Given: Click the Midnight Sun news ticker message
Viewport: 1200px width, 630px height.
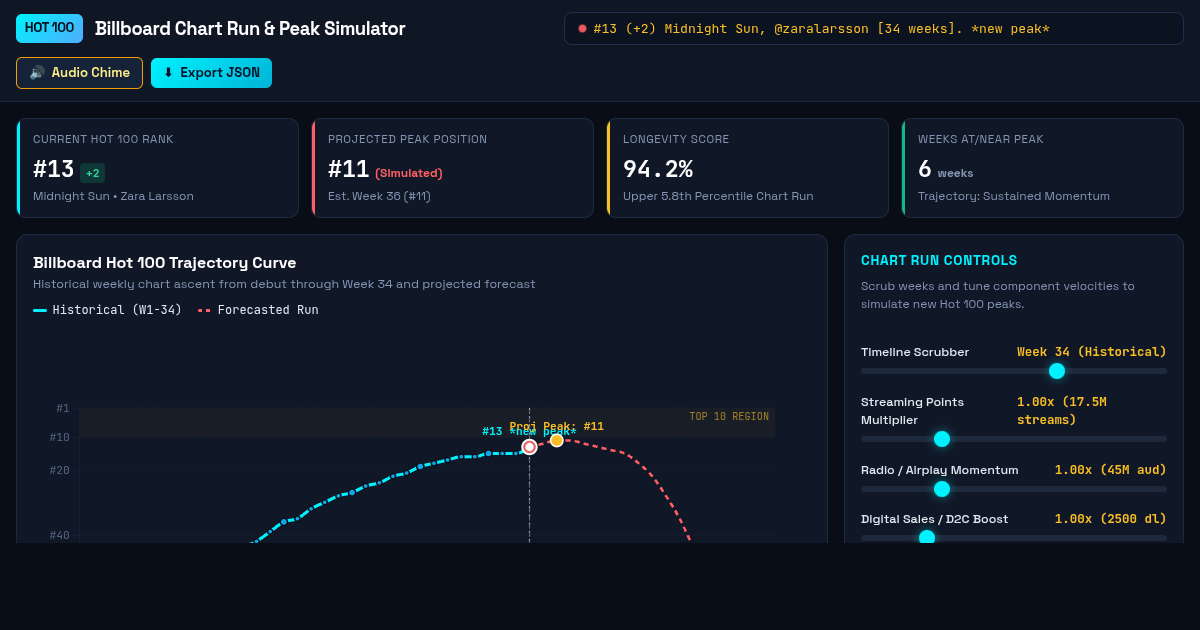Looking at the screenshot, I should tap(821, 28).
